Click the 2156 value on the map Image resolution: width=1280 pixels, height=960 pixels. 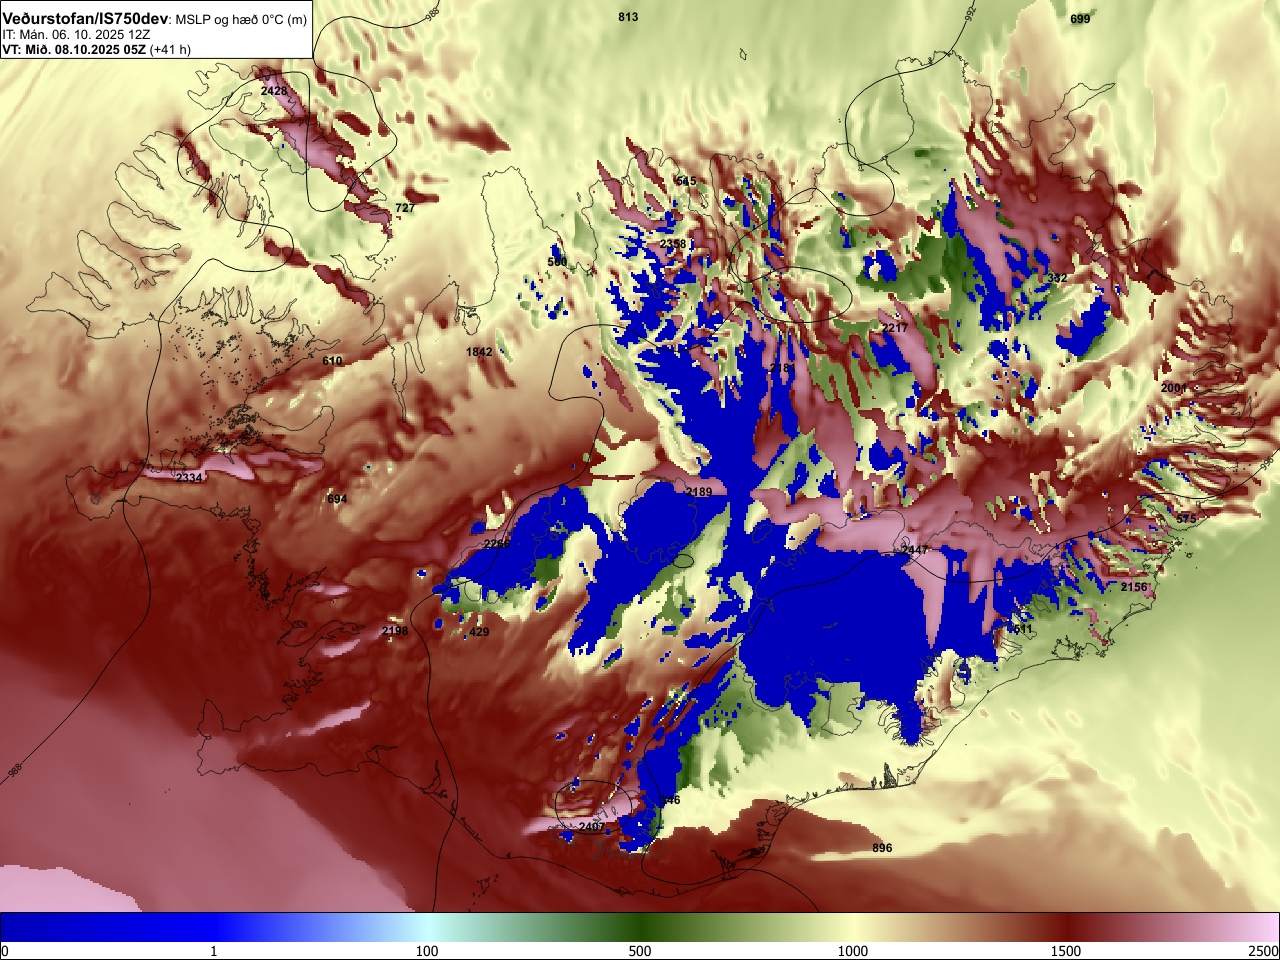coord(1134,587)
